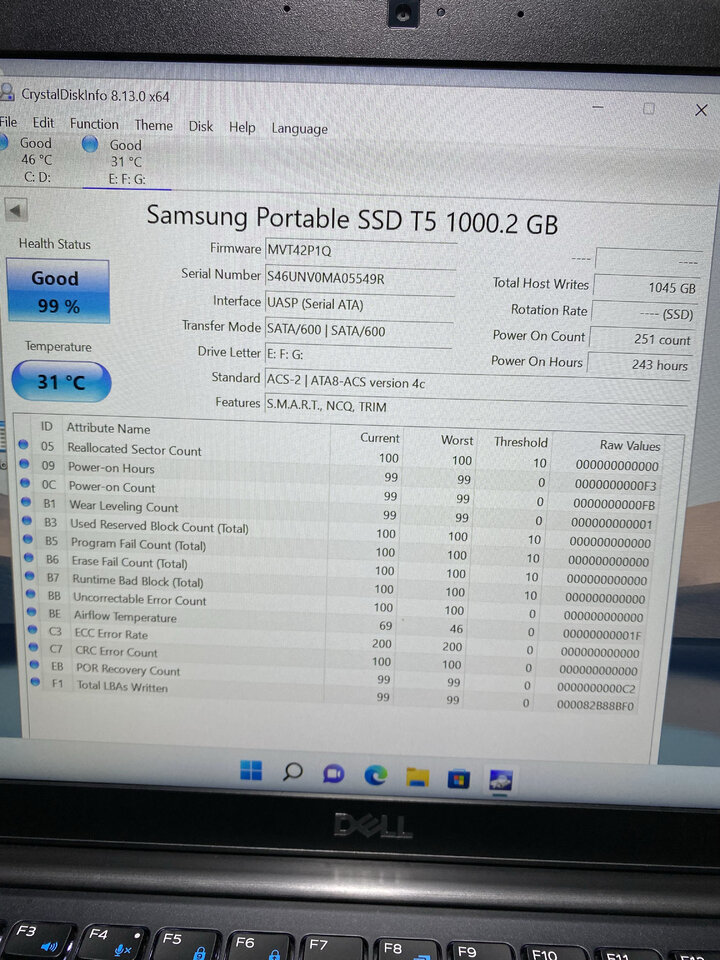
Task: Open the Function menu
Action: click(x=94, y=124)
